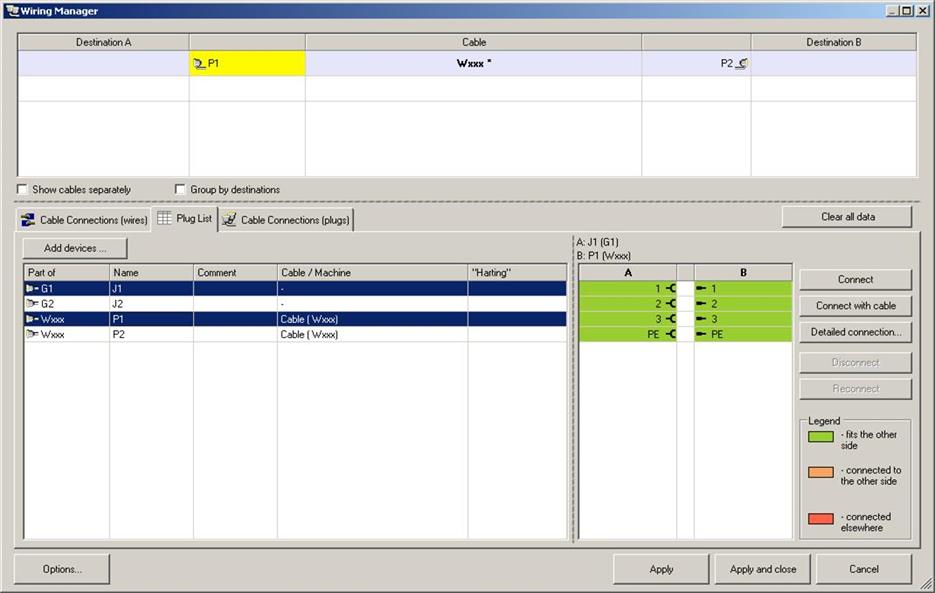
Task: Click the Cable / Machine column header
Action: [373, 273]
